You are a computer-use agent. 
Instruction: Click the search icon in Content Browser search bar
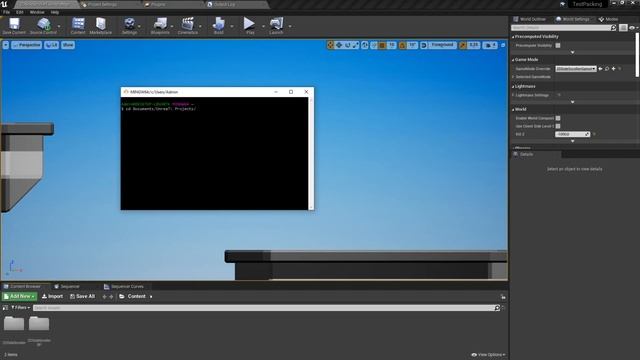(497, 308)
